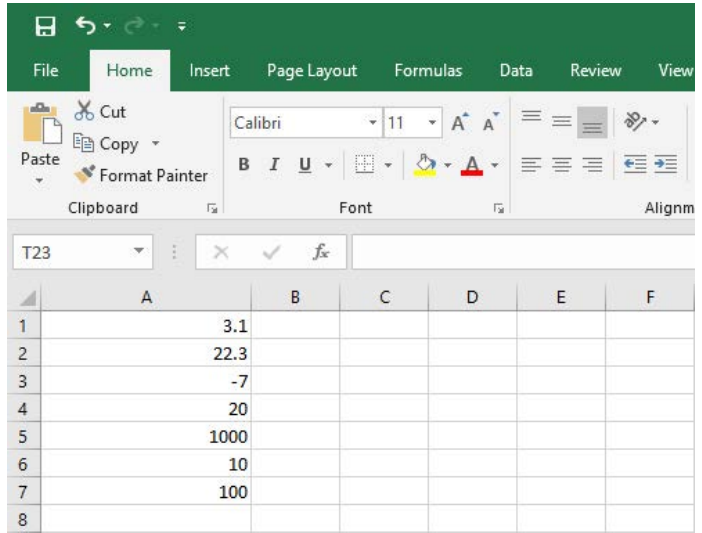Open the Page Layout tab
Screen dimensions: 702x533
(312, 70)
